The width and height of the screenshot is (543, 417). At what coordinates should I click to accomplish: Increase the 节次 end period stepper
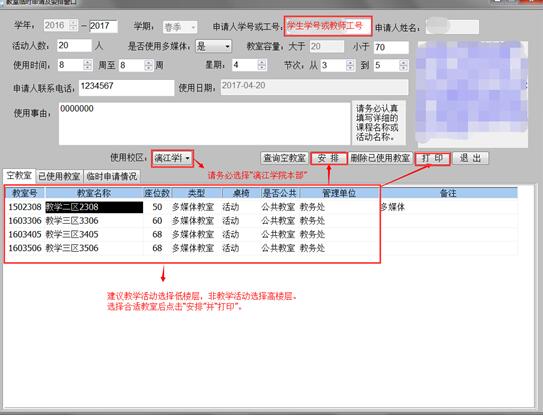point(403,62)
